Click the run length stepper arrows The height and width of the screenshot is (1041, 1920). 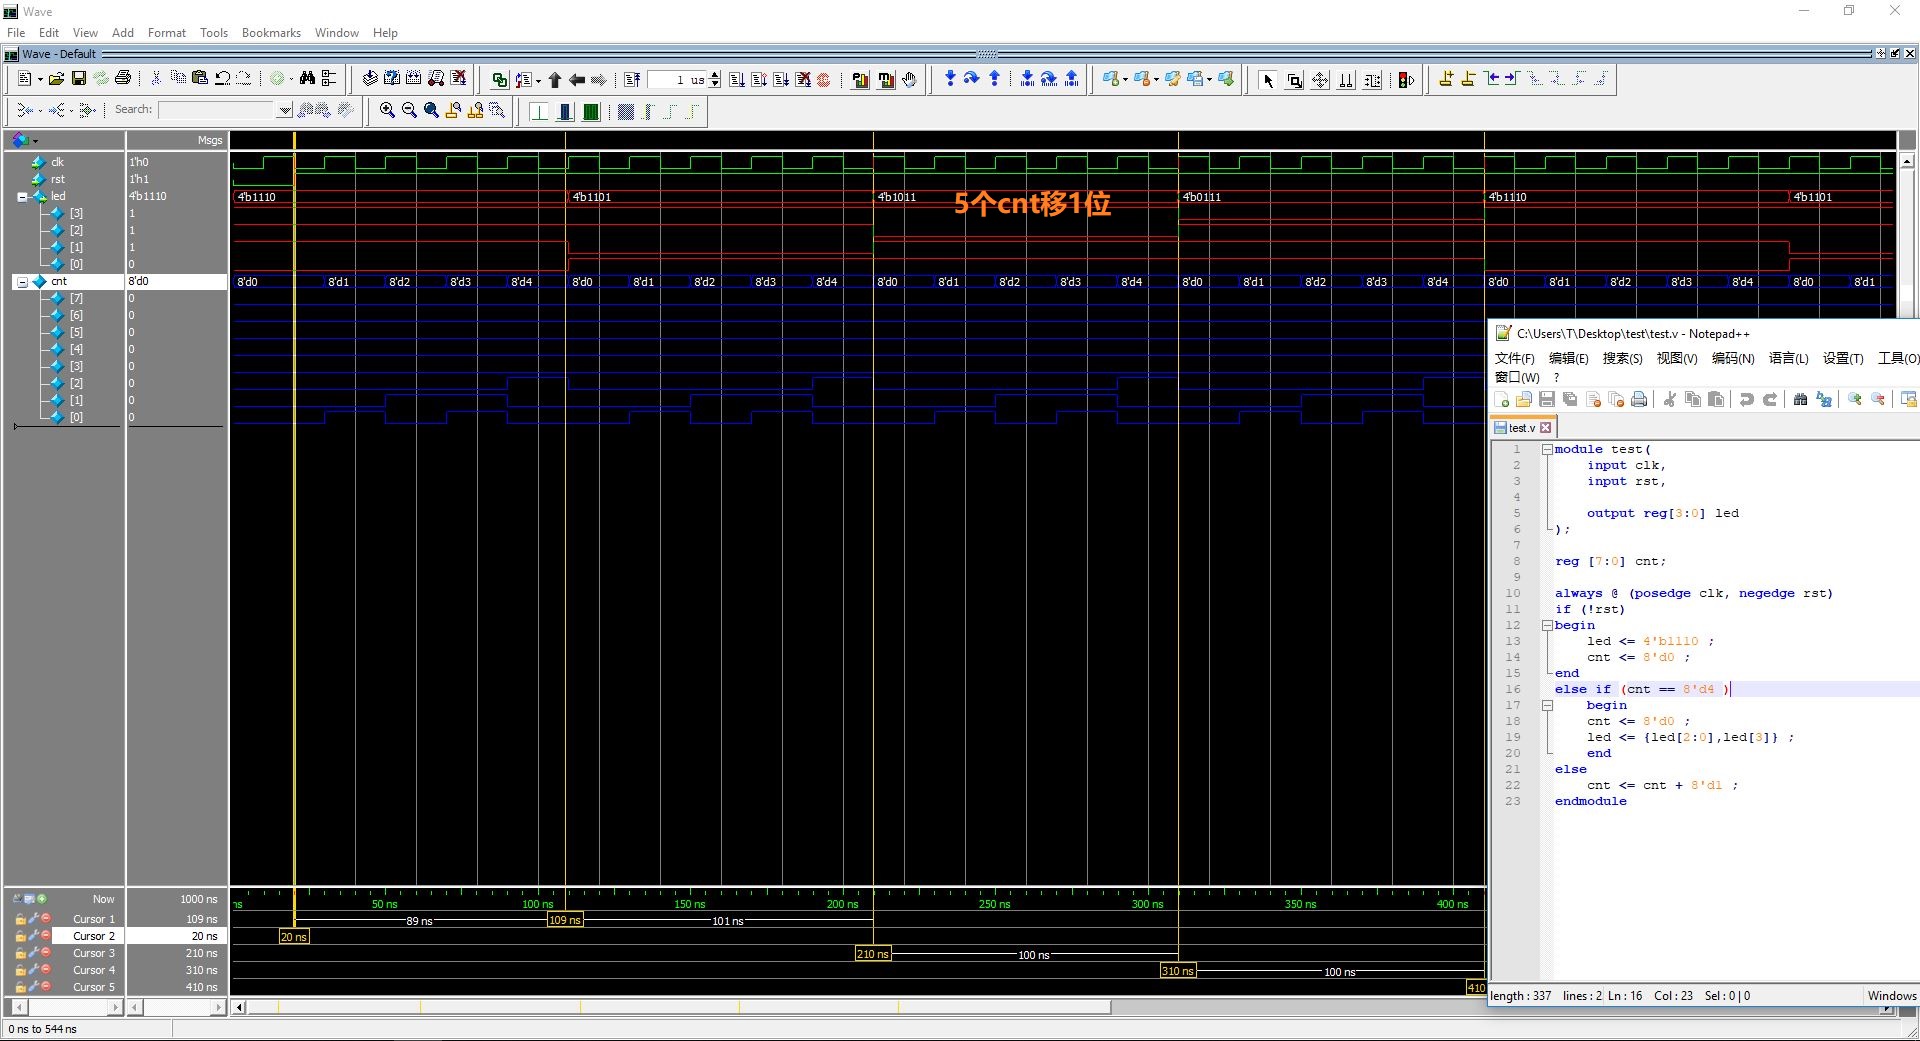pyautogui.click(x=714, y=80)
